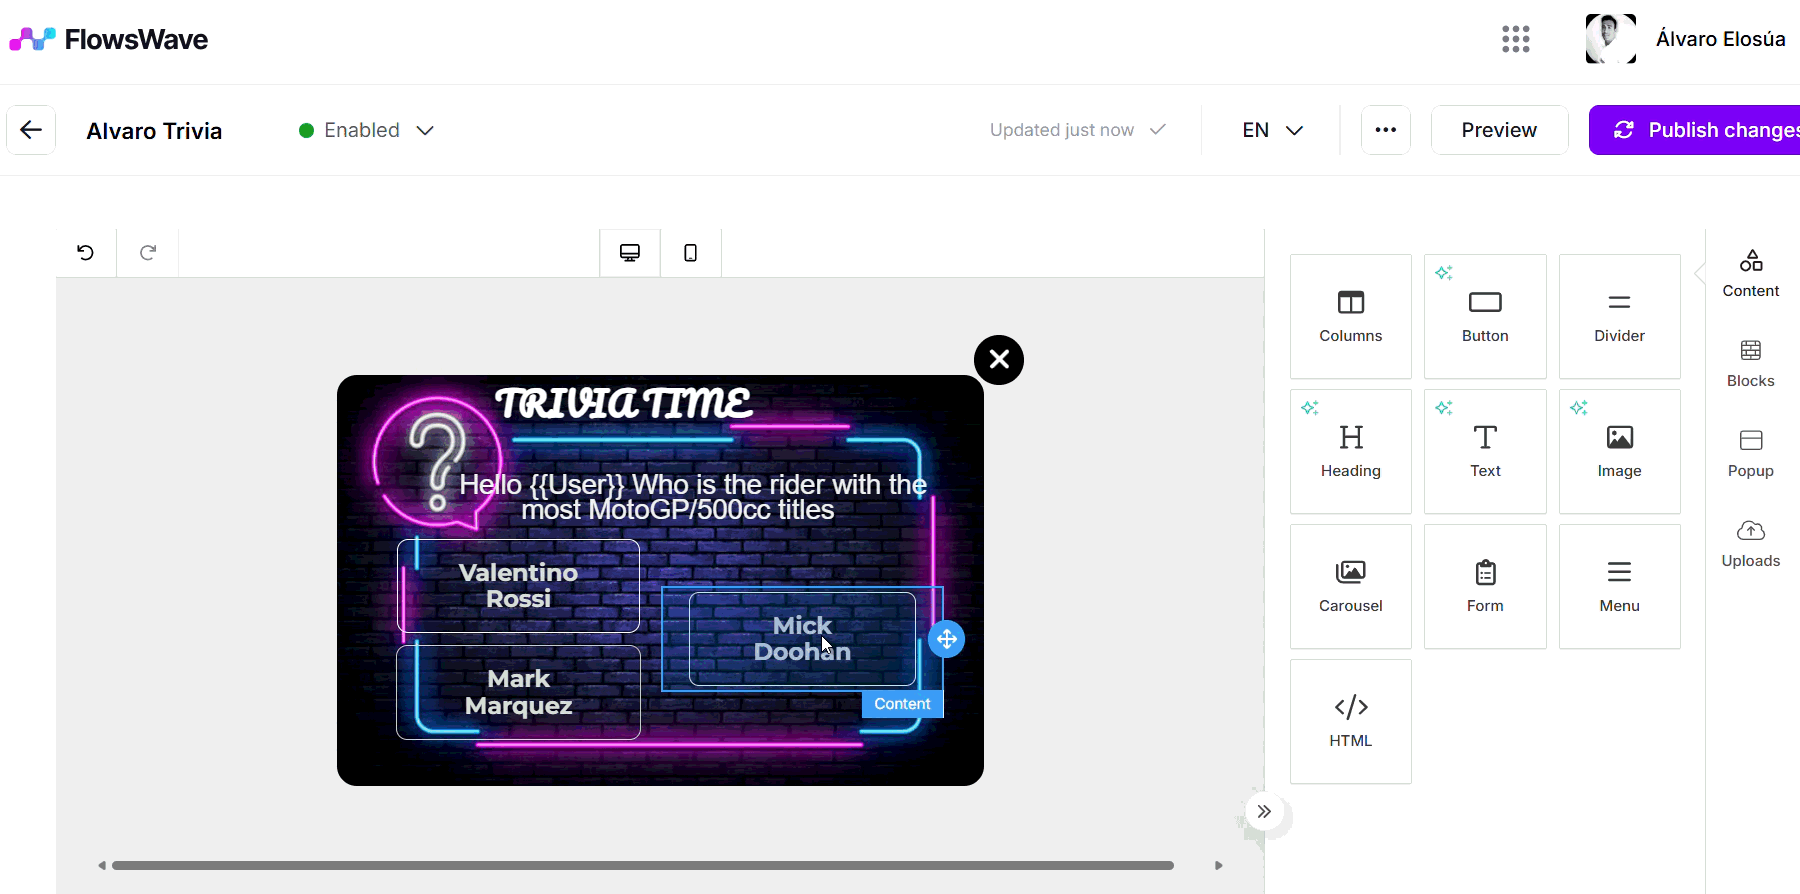Screen dimensions: 1800x894
Task: Select the trivia question text
Action: (x=692, y=497)
